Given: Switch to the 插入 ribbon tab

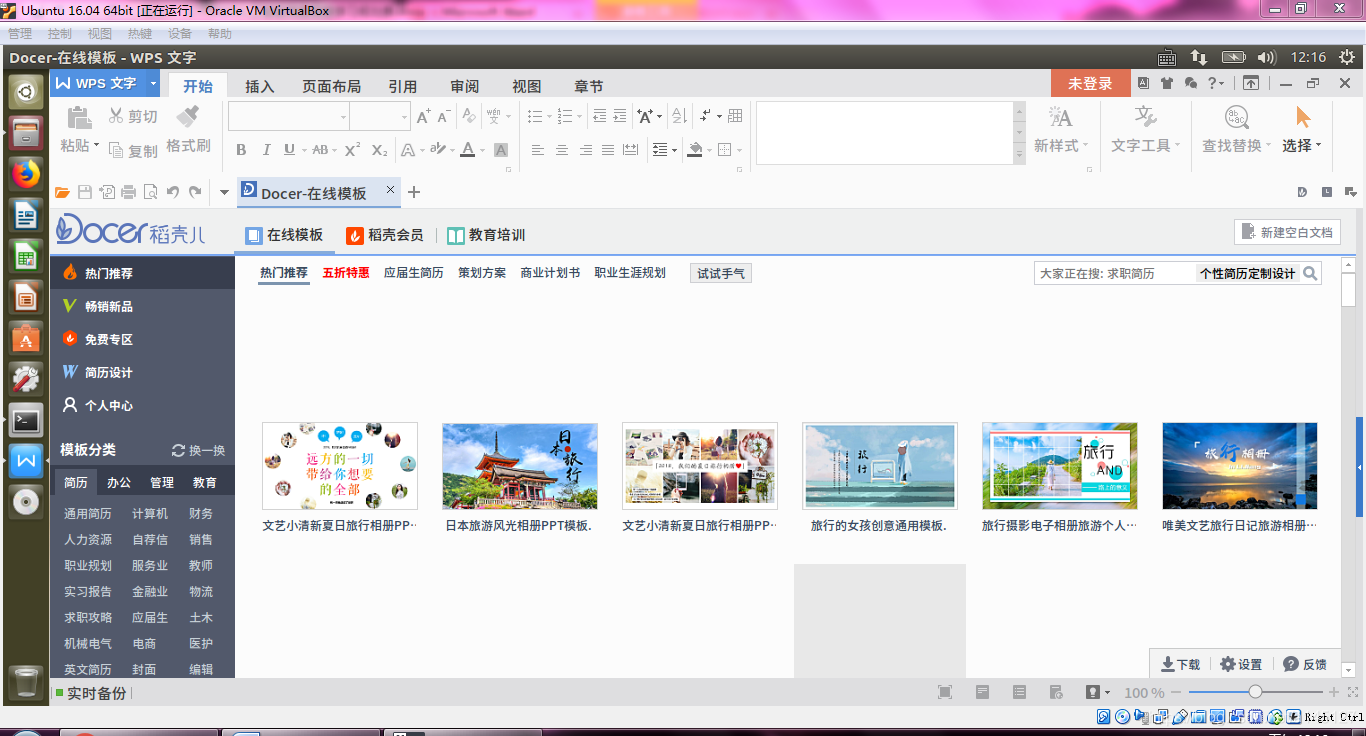Looking at the screenshot, I should coord(260,86).
